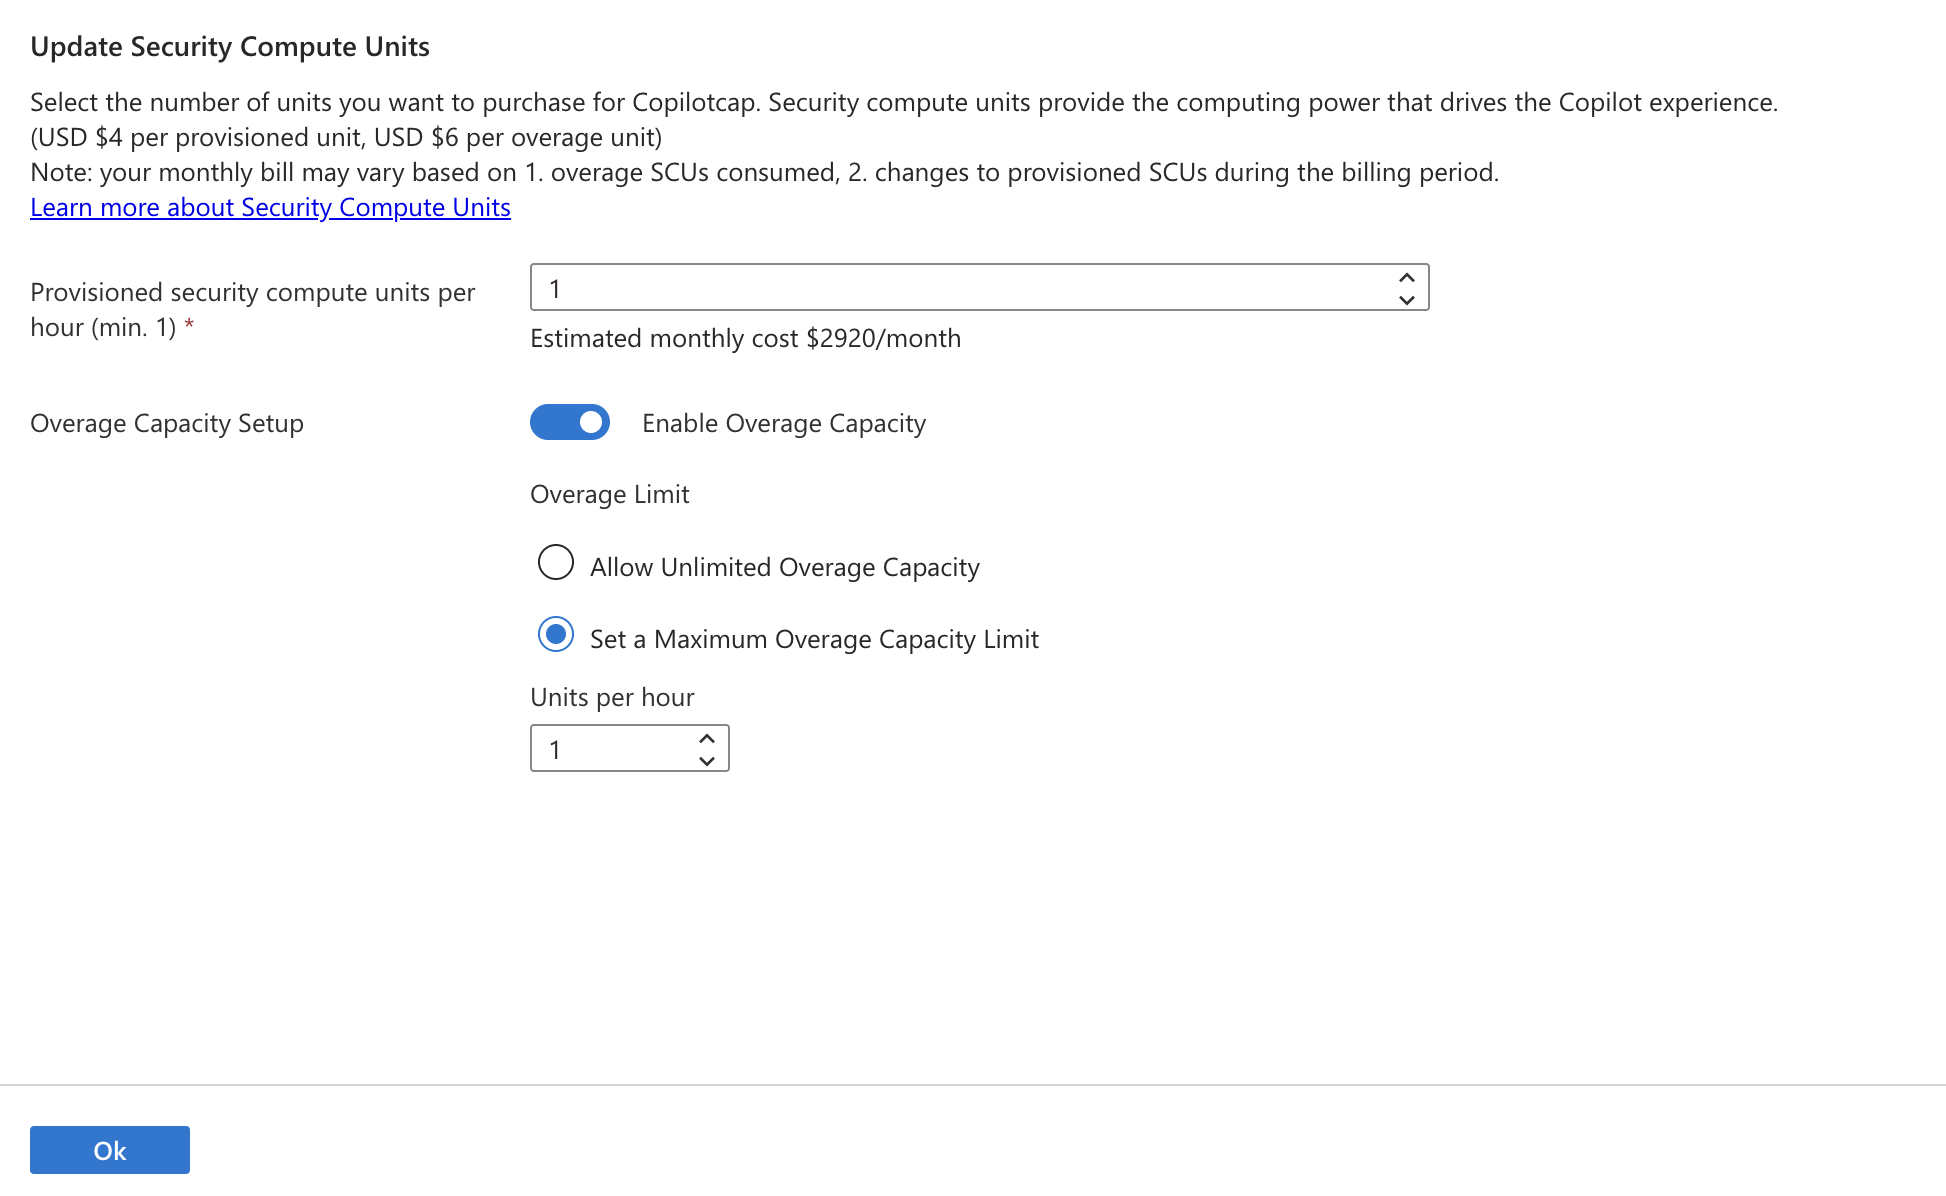Open Learn more about Security Compute Units
This screenshot has height=1196, width=1946.
pos(270,207)
